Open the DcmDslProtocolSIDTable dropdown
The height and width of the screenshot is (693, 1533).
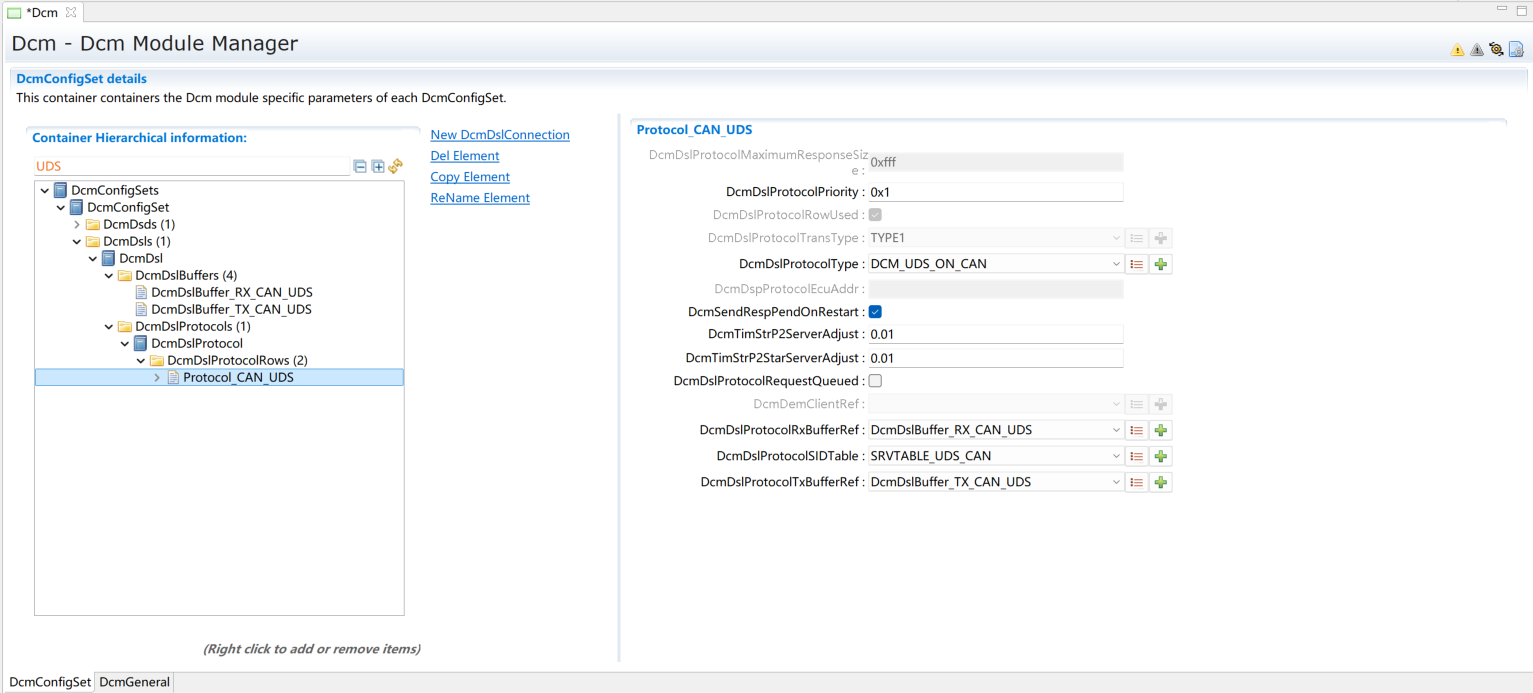[1116, 456]
